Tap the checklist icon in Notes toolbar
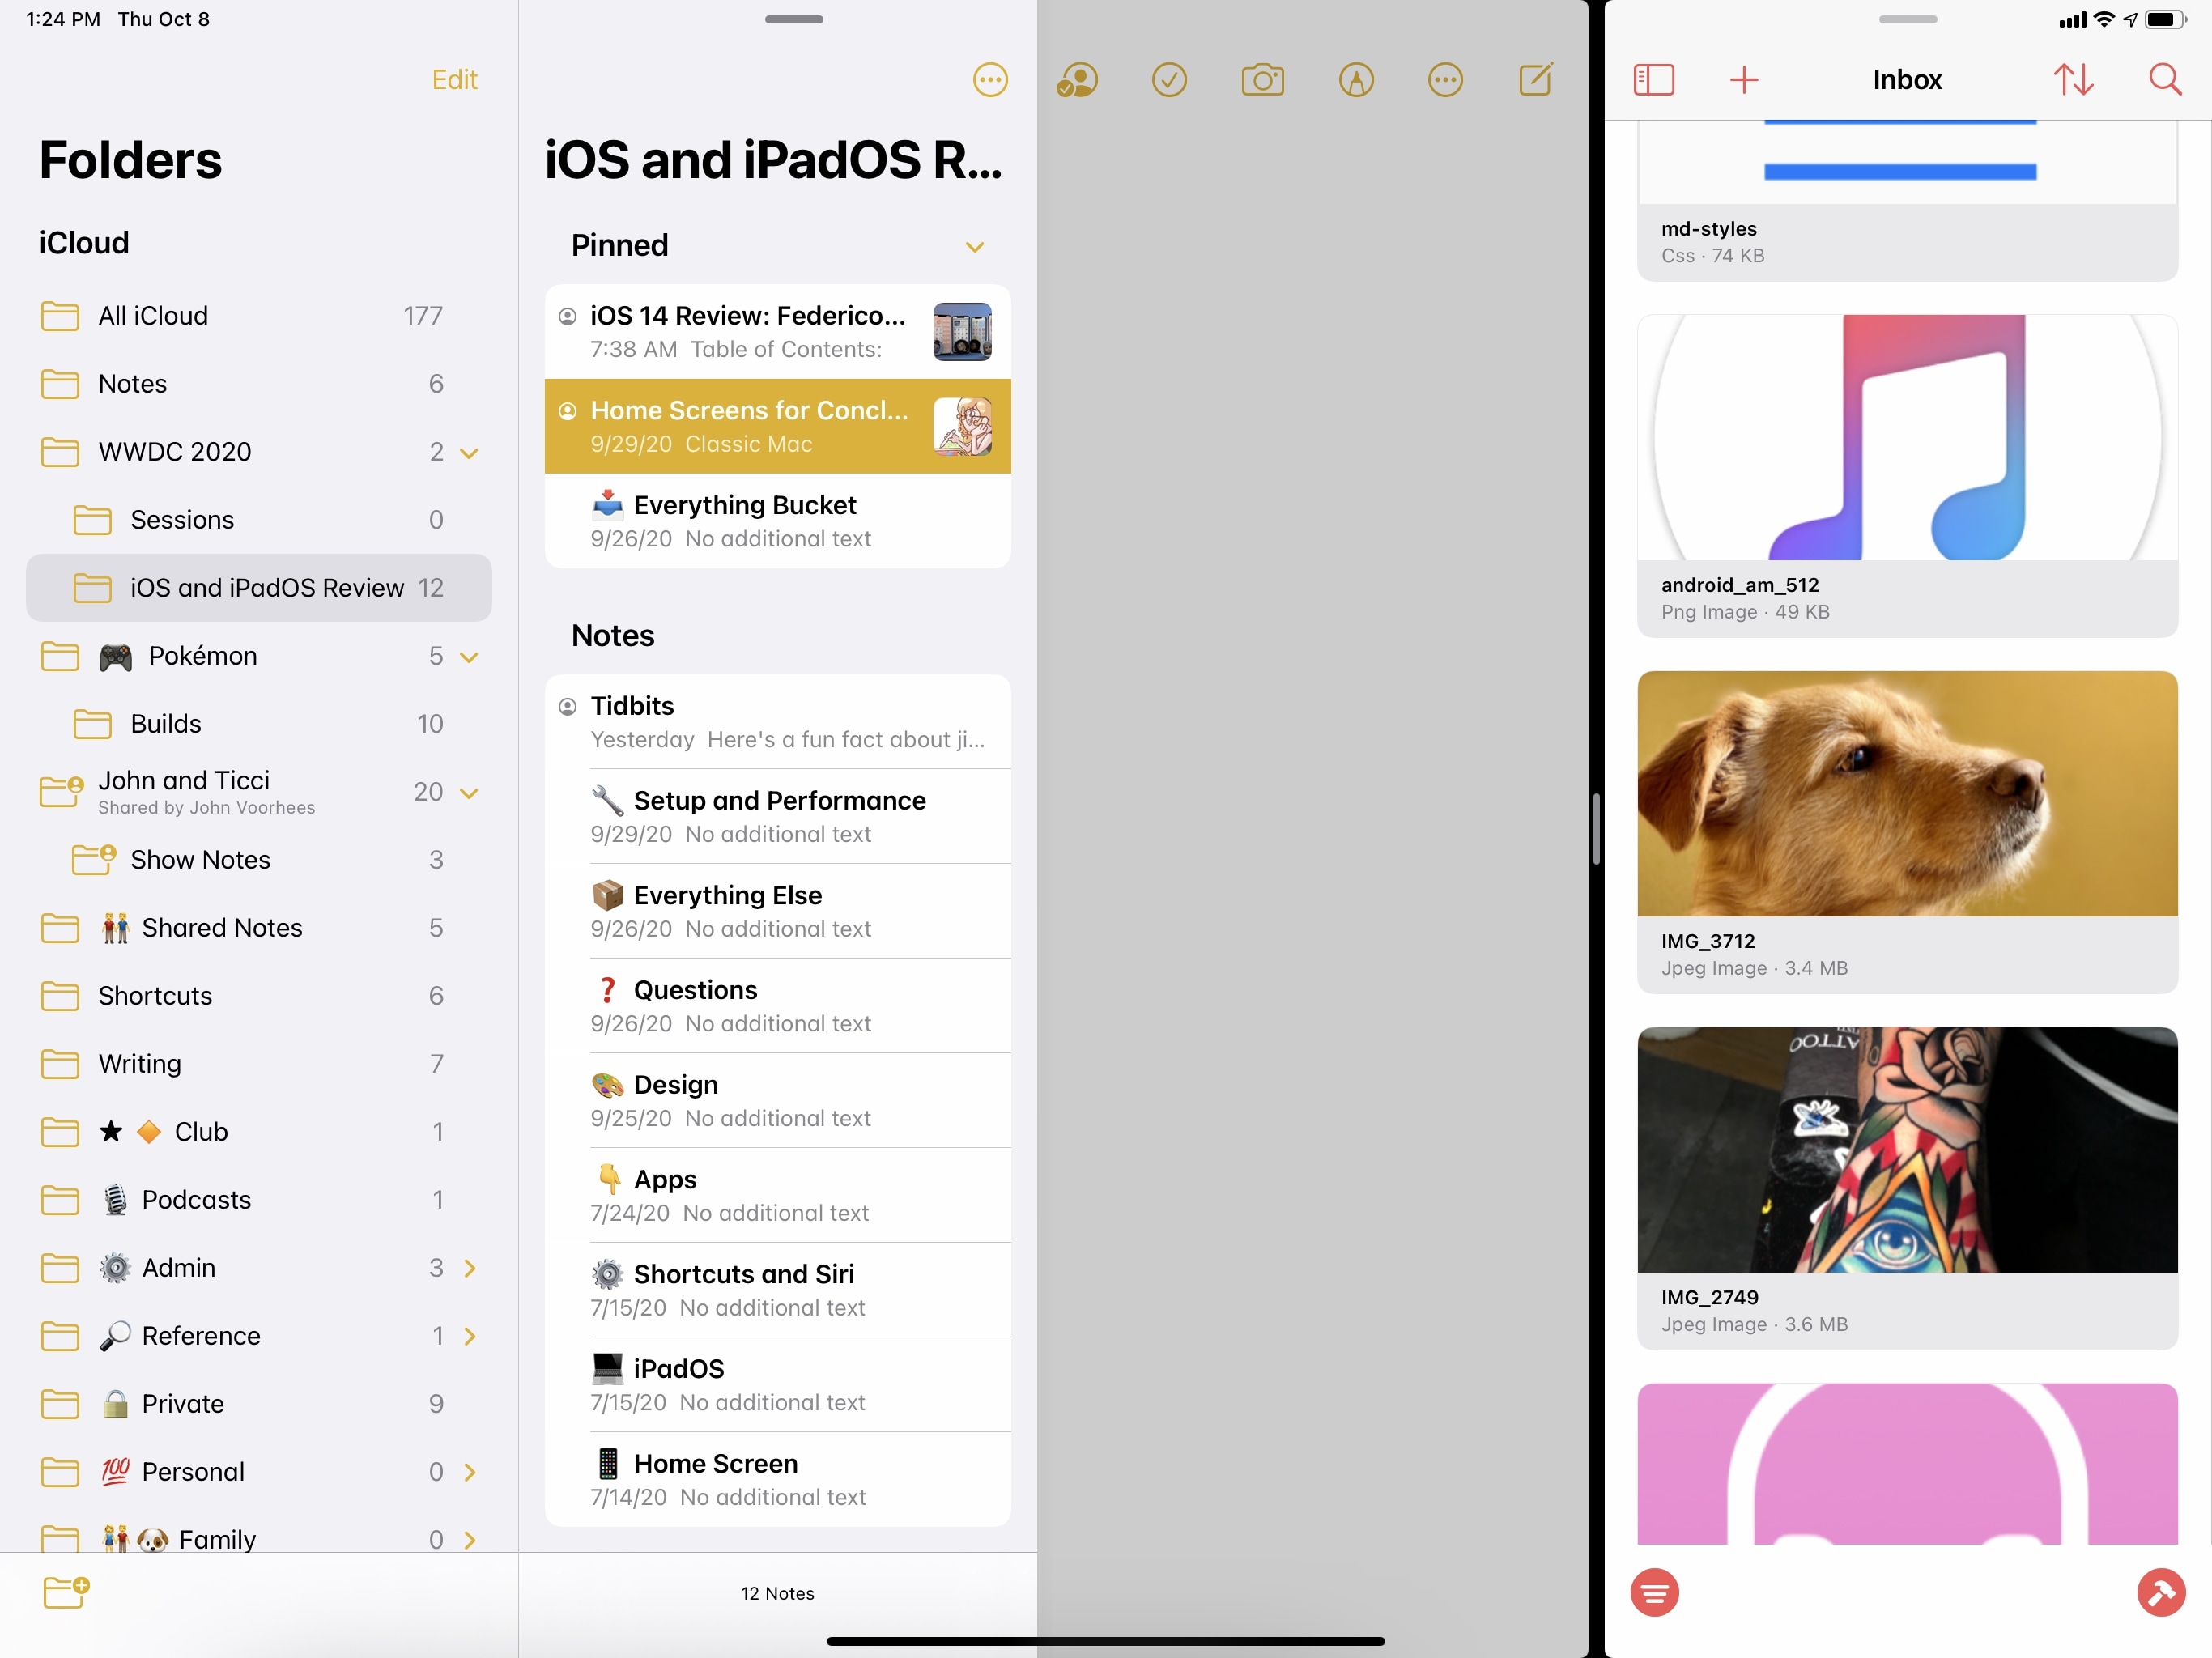 pyautogui.click(x=1169, y=80)
